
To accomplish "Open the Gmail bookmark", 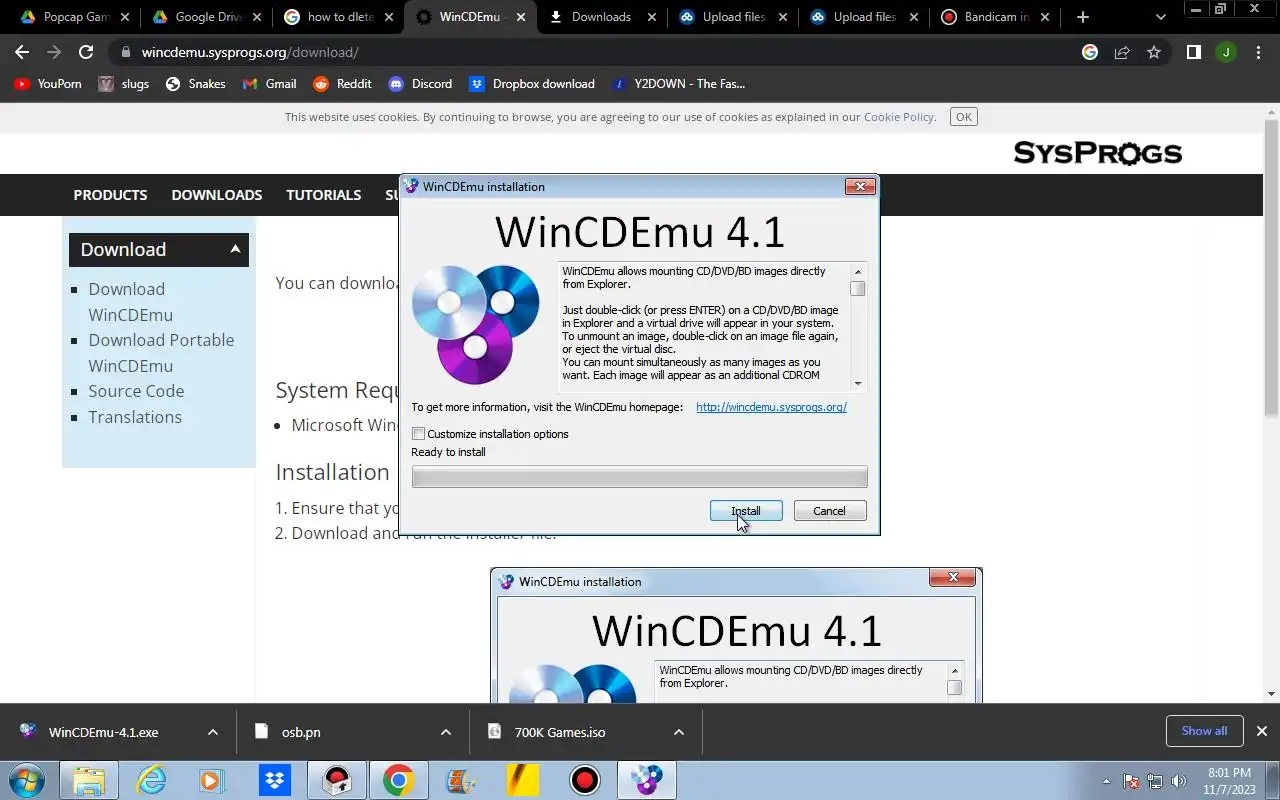I will coord(270,84).
